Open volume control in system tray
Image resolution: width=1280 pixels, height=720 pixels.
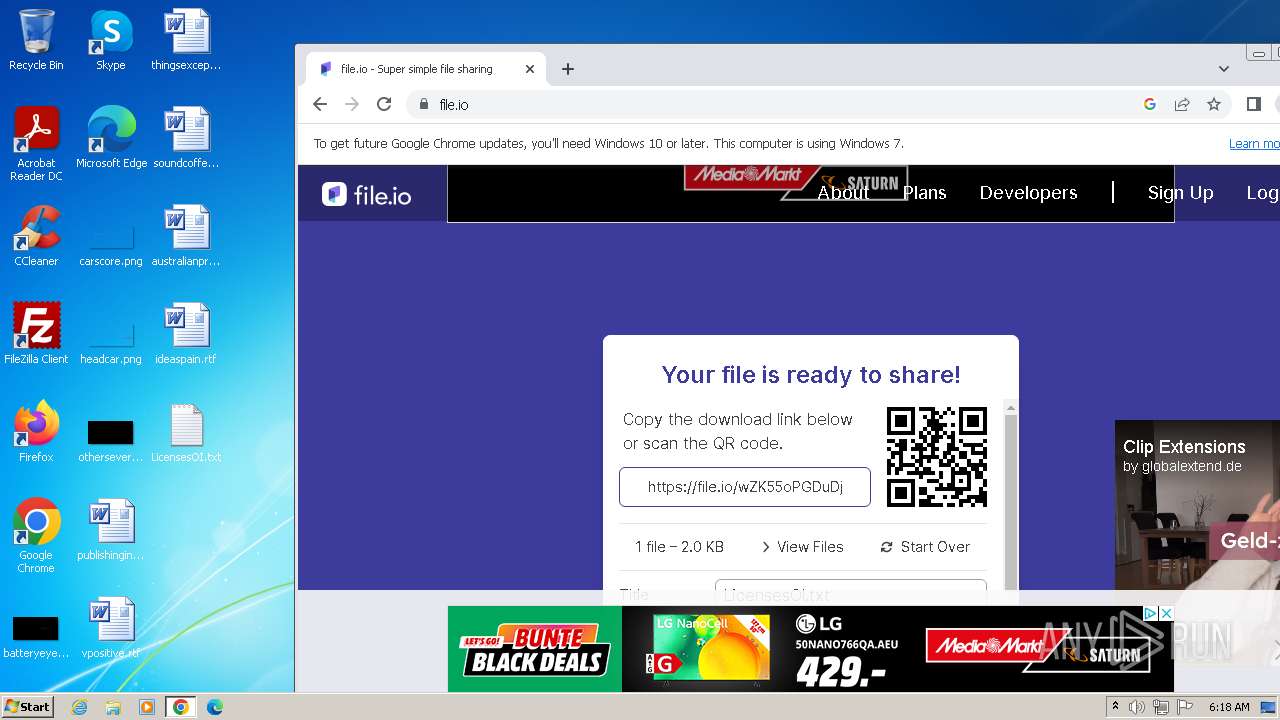[x=1137, y=707]
